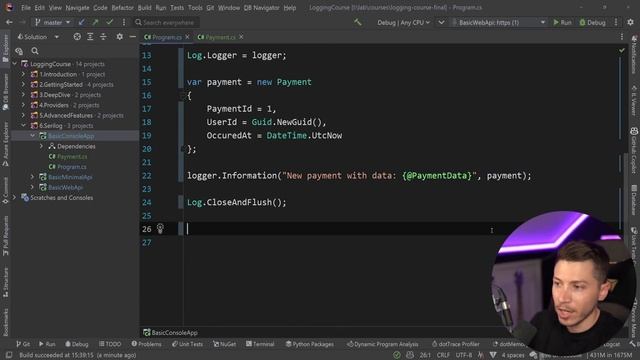Click the Push green arrow icon
The height and width of the screenshot is (360, 640).
96,22
